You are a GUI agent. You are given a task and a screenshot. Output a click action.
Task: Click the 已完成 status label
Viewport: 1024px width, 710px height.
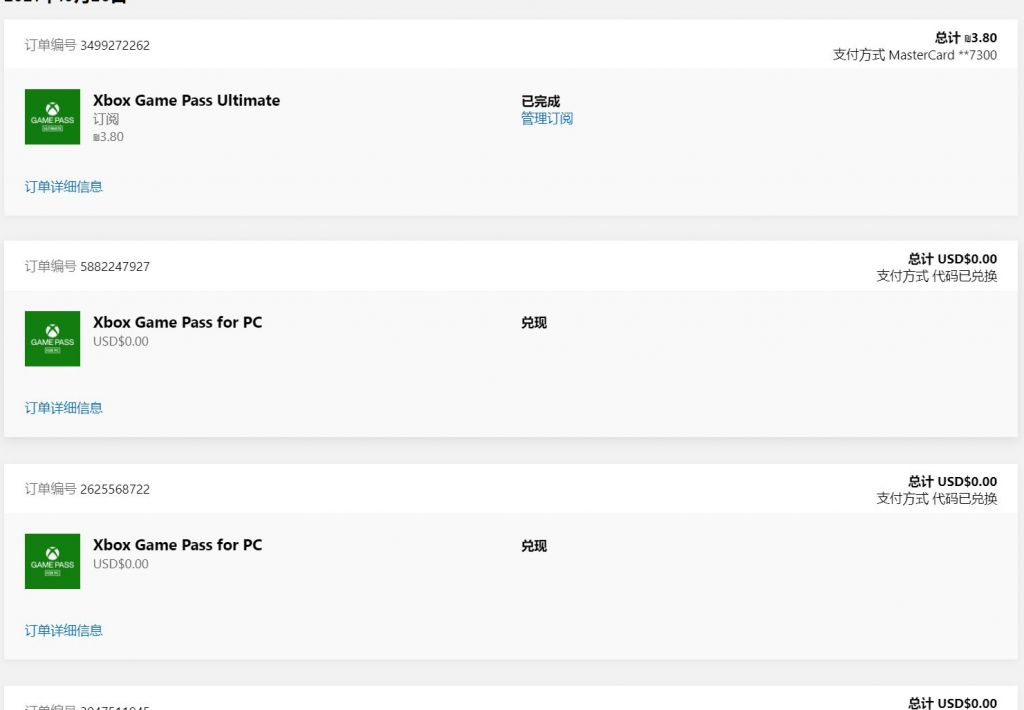click(x=541, y=101)
